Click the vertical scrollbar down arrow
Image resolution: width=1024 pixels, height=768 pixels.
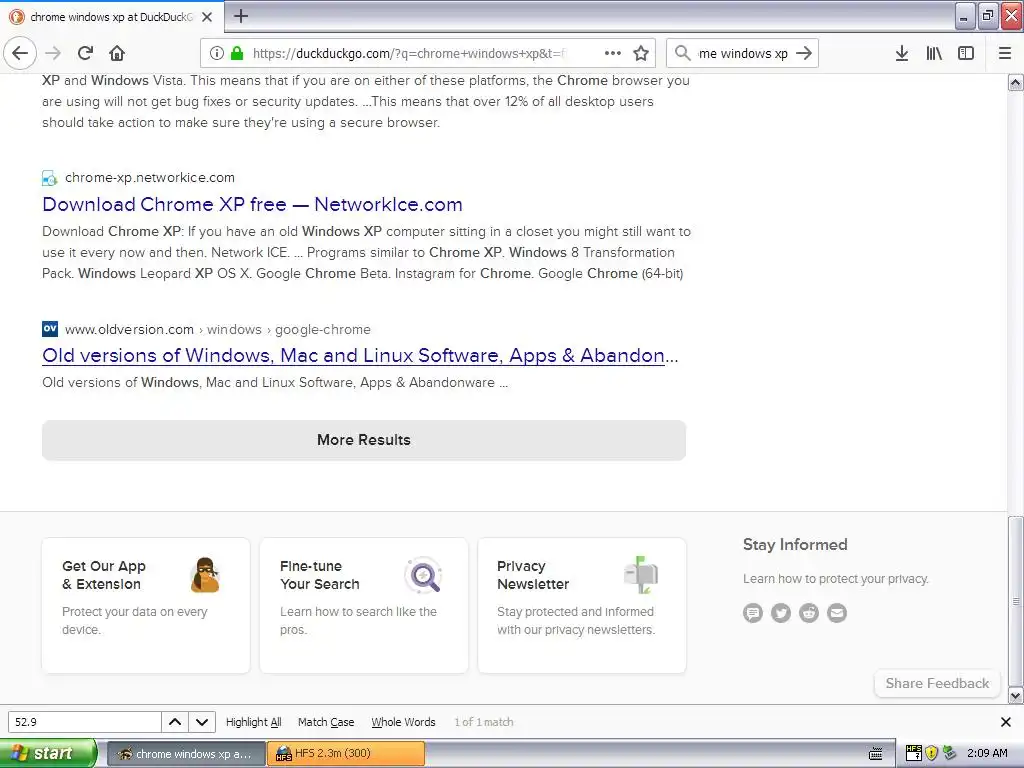[1016, 696]
